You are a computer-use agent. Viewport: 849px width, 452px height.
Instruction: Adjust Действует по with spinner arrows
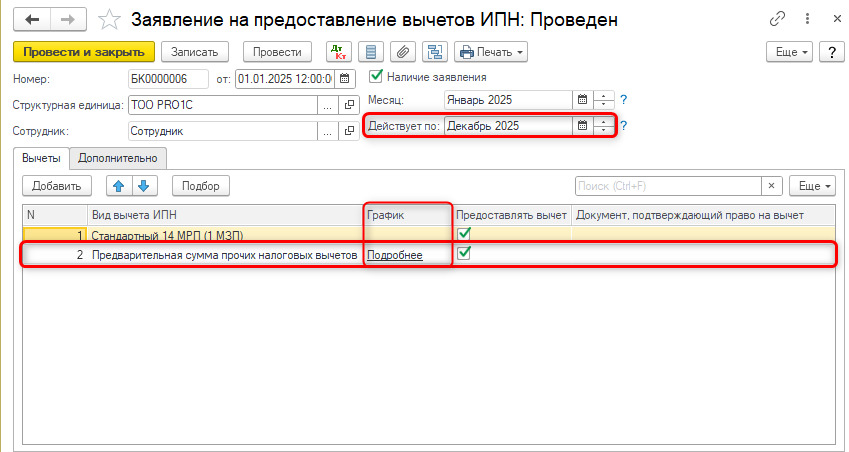coord(604,126)
